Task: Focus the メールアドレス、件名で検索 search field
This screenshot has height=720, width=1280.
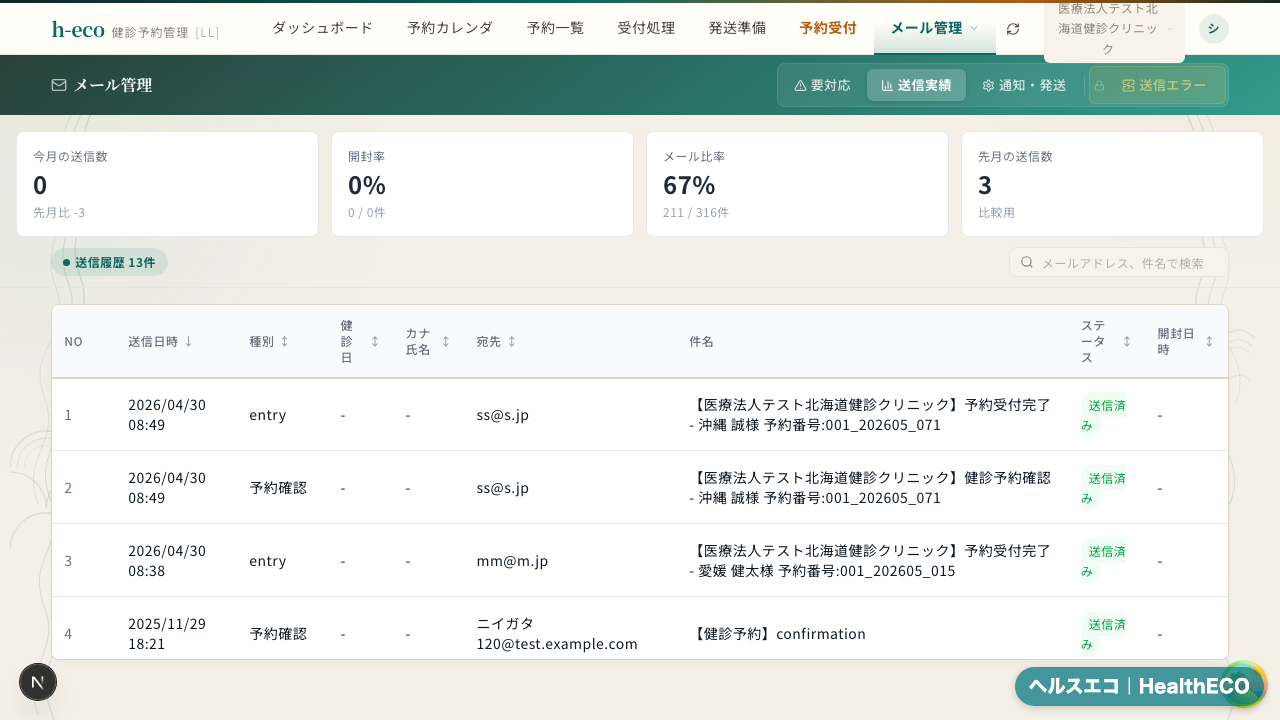Action: (1119, 262)
